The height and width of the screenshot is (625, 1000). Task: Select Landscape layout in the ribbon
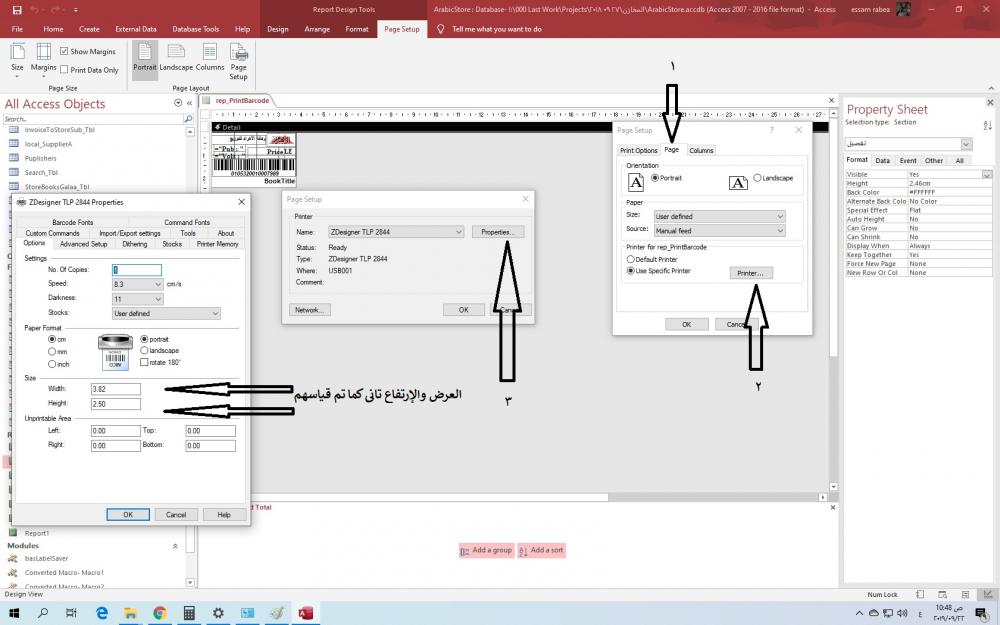176,58
